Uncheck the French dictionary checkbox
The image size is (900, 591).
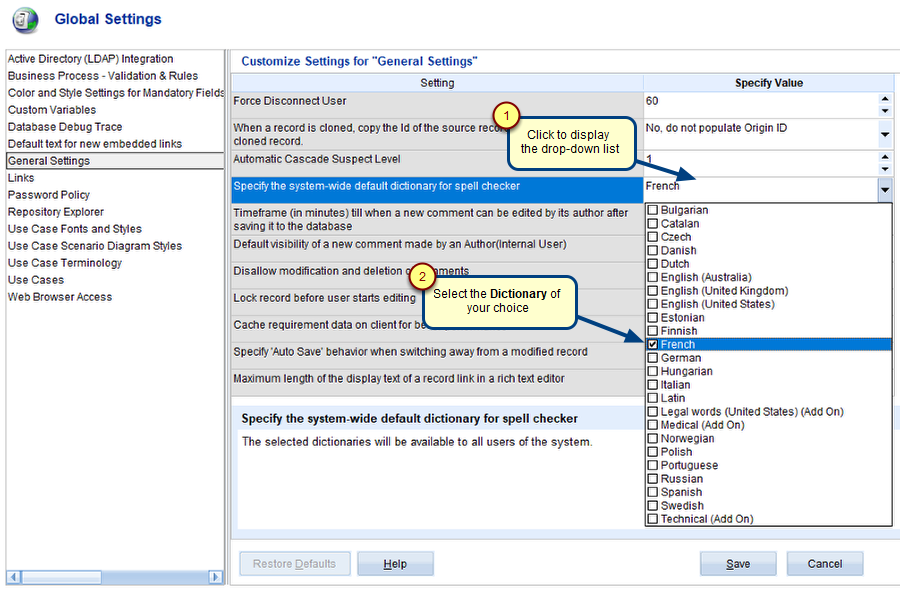tap(653, 344)
